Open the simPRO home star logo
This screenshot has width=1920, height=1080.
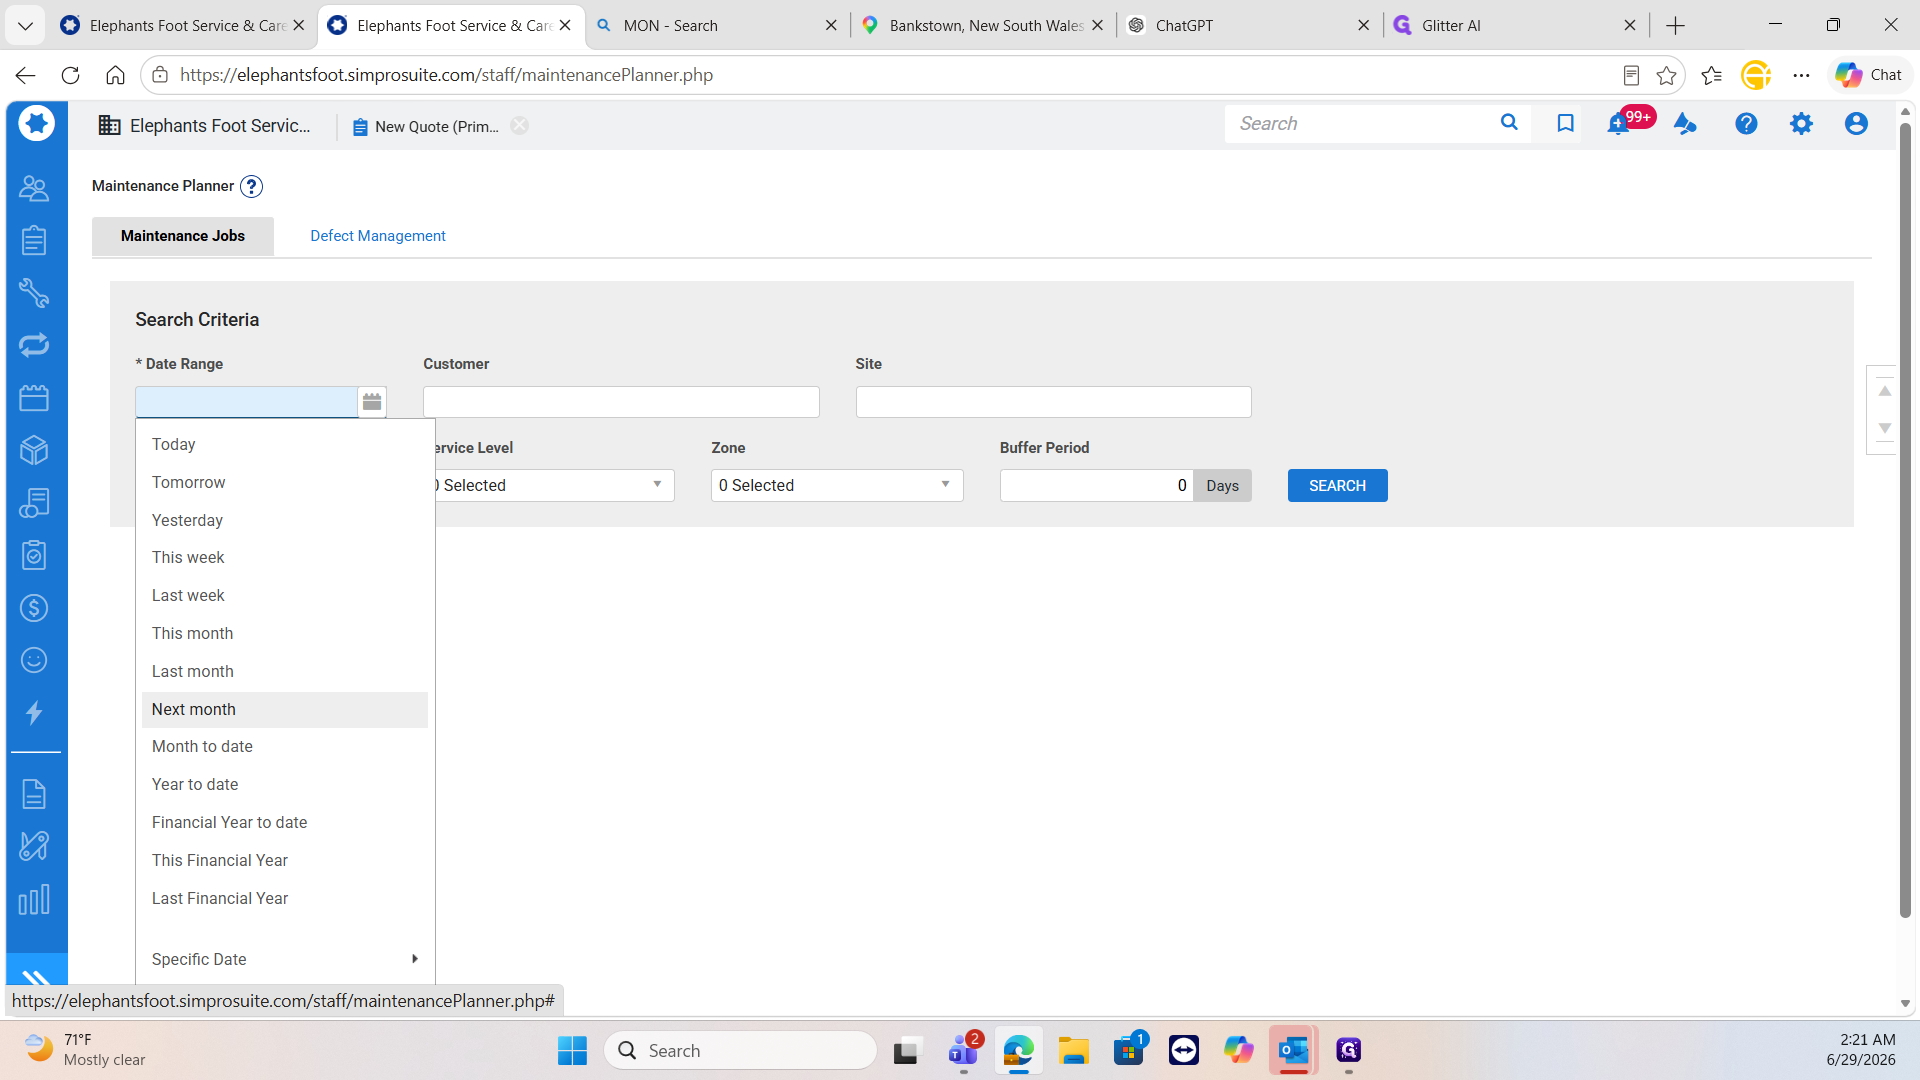36,124
